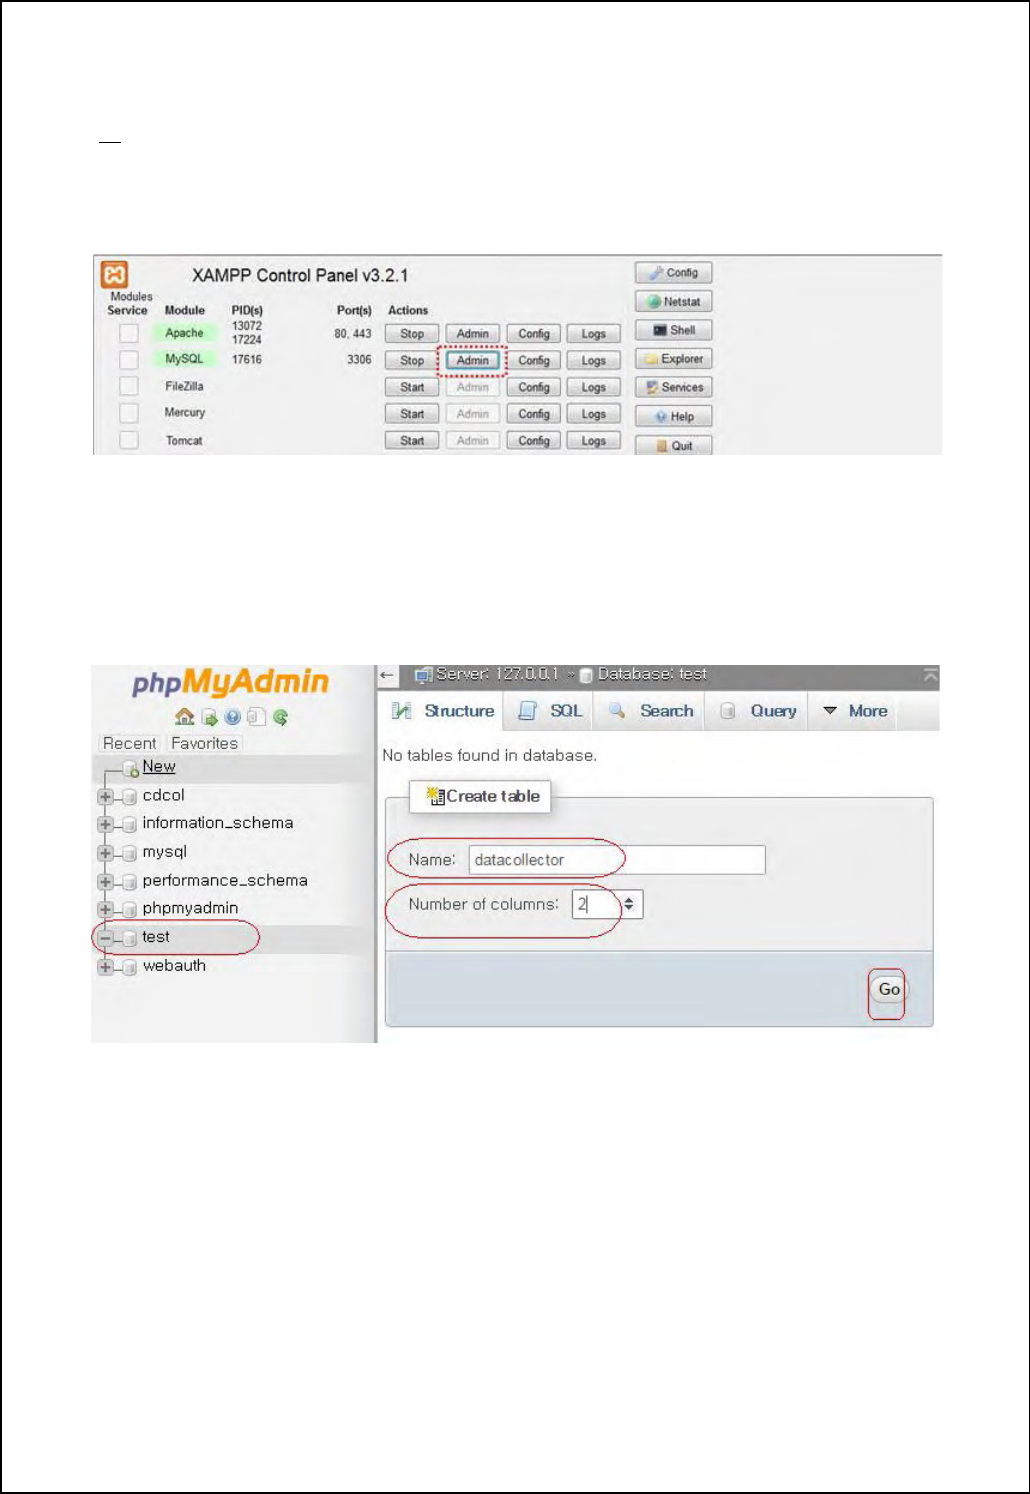Expand the performance_schema database node
This screenshot has height=1494, width=1030.
105,882
